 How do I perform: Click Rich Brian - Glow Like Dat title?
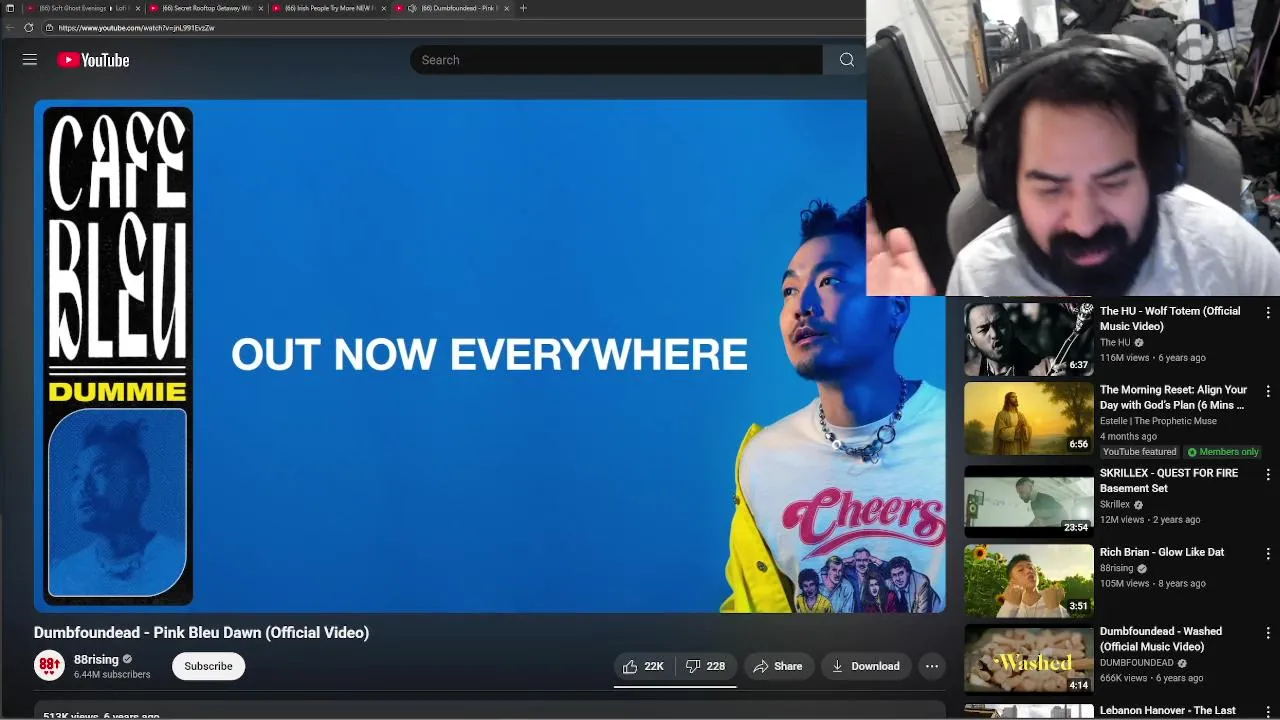(x=1162, y=552)
